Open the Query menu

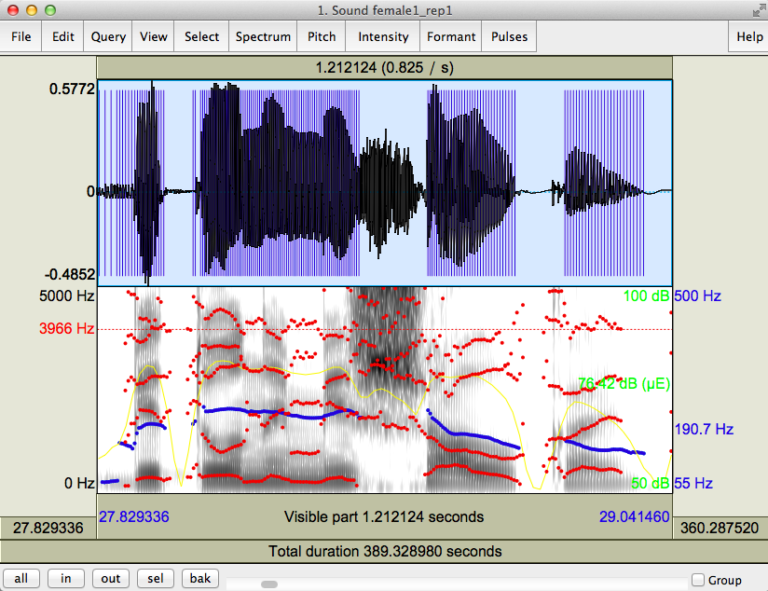[x=108, y=37]
